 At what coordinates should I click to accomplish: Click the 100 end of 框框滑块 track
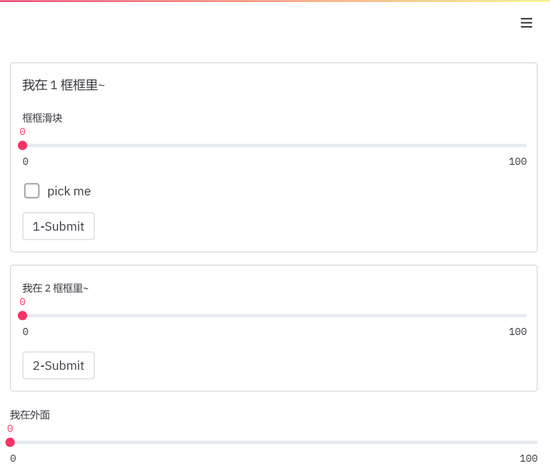pyautogui.click(x=526, y=145)
